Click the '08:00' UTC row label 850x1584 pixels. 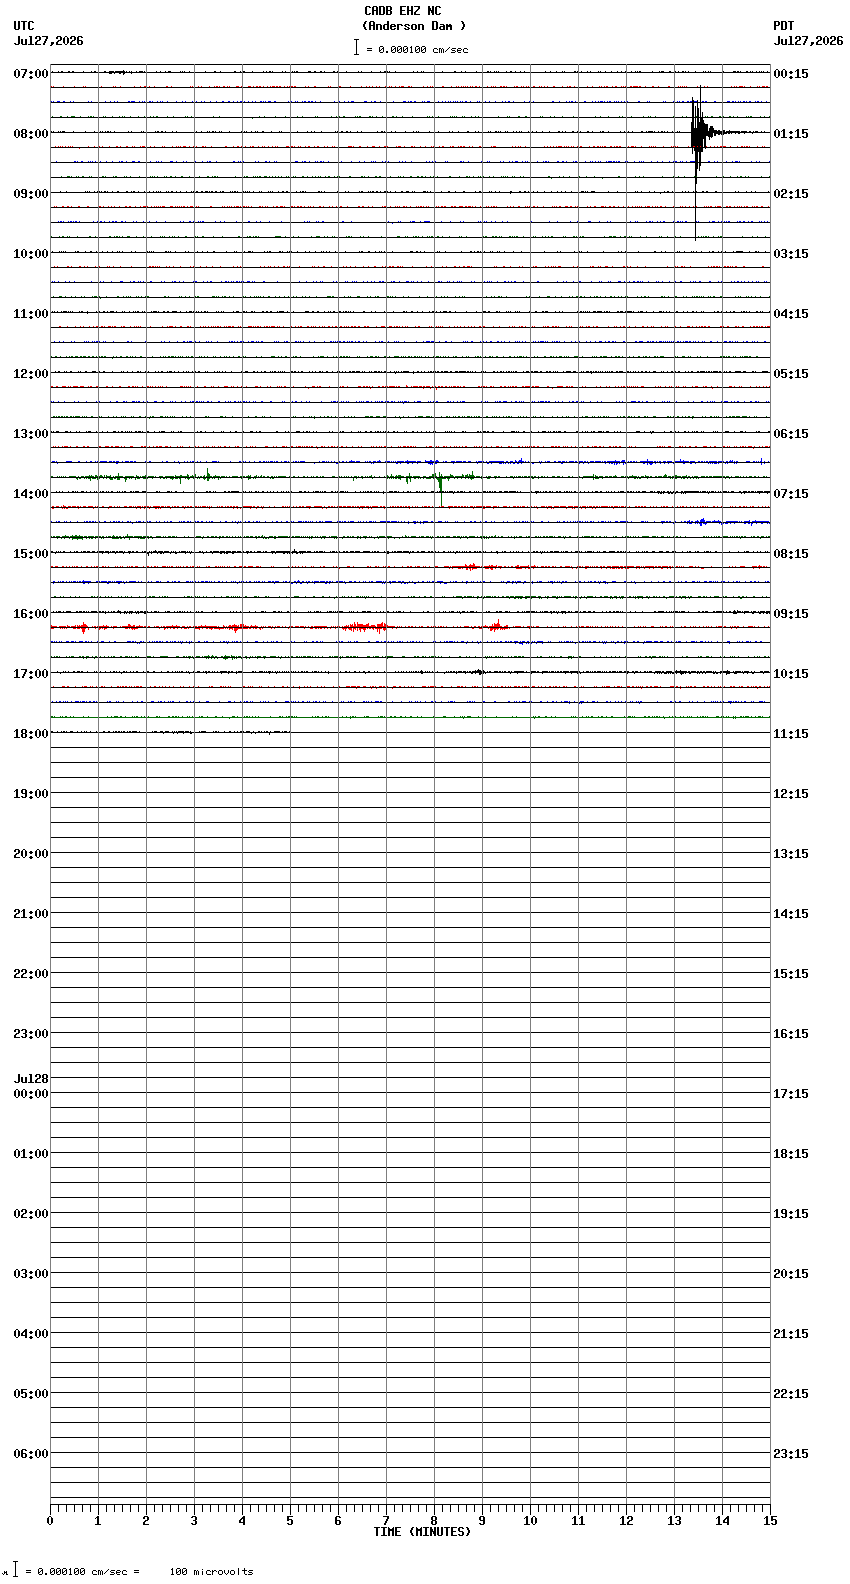pos(31,134)
